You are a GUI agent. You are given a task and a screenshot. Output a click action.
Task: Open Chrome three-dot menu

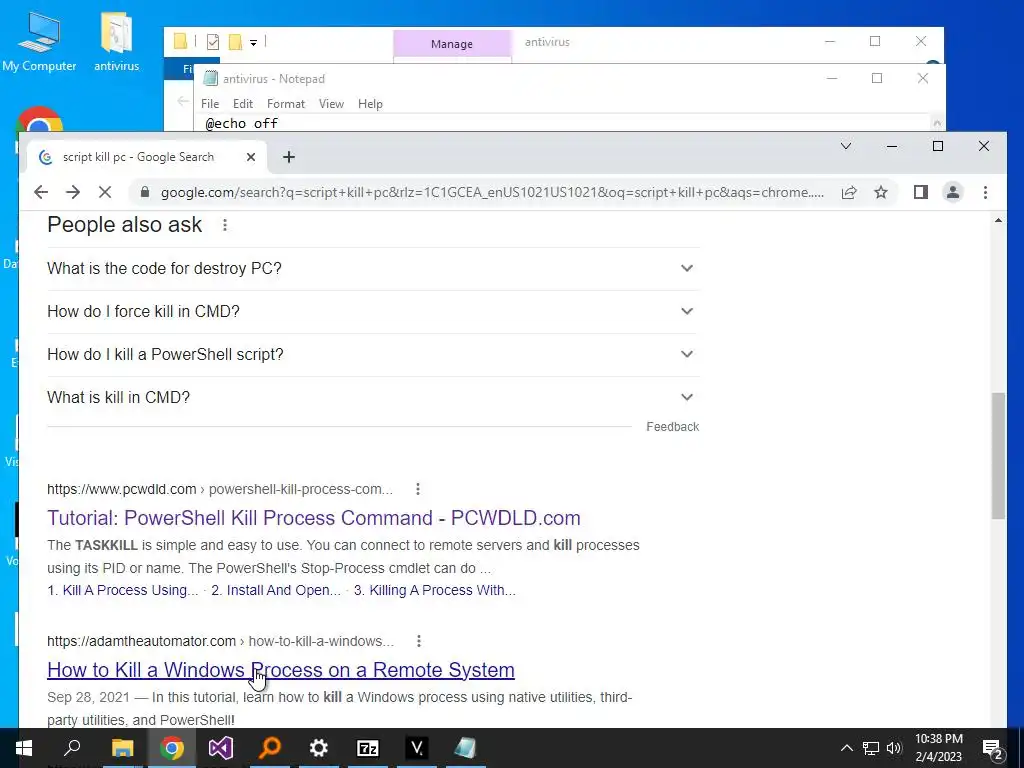[985, 192]
